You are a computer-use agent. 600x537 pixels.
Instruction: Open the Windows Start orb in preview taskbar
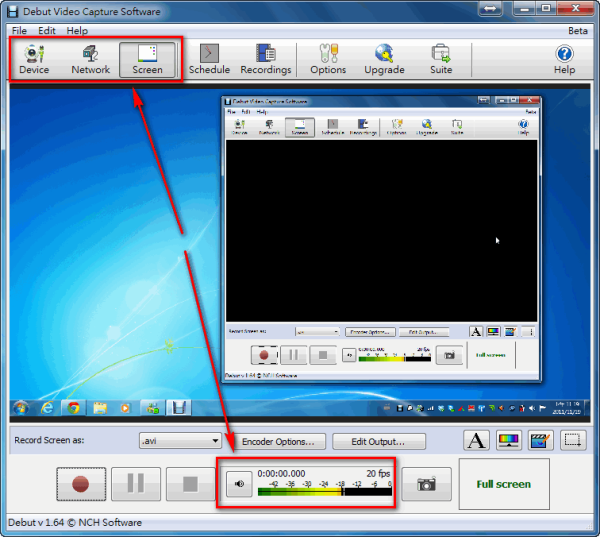pos(21,408)
